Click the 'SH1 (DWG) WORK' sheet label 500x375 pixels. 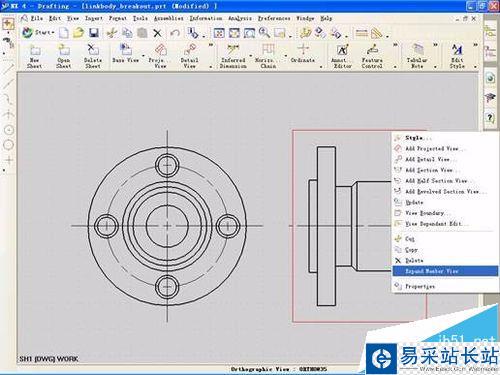pos(48,359)
